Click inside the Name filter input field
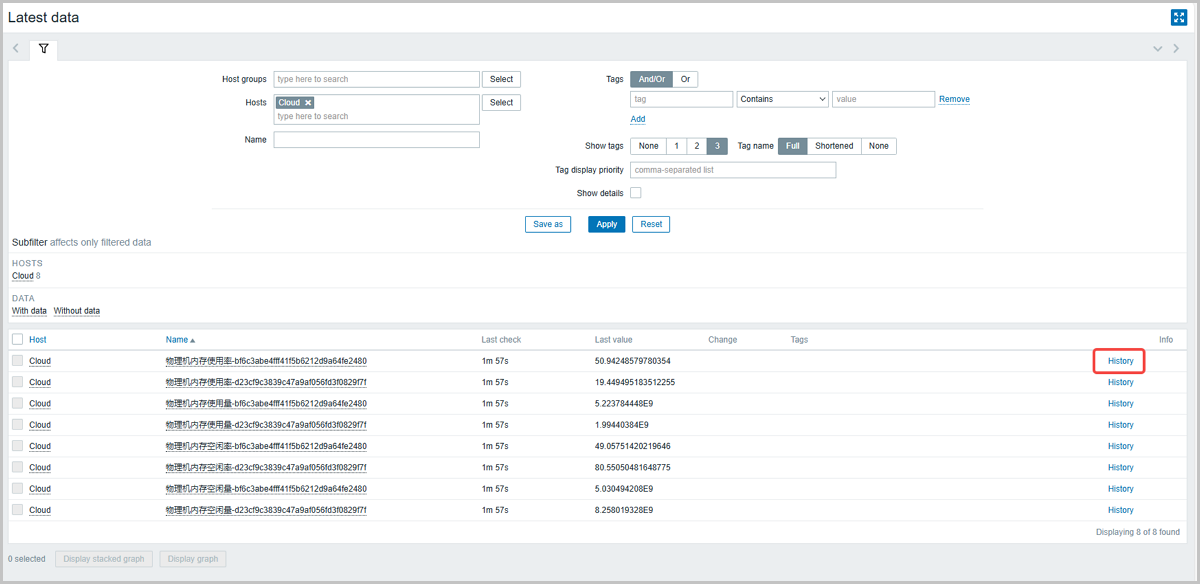This screenshot has height=584, width=1200. 376,139
